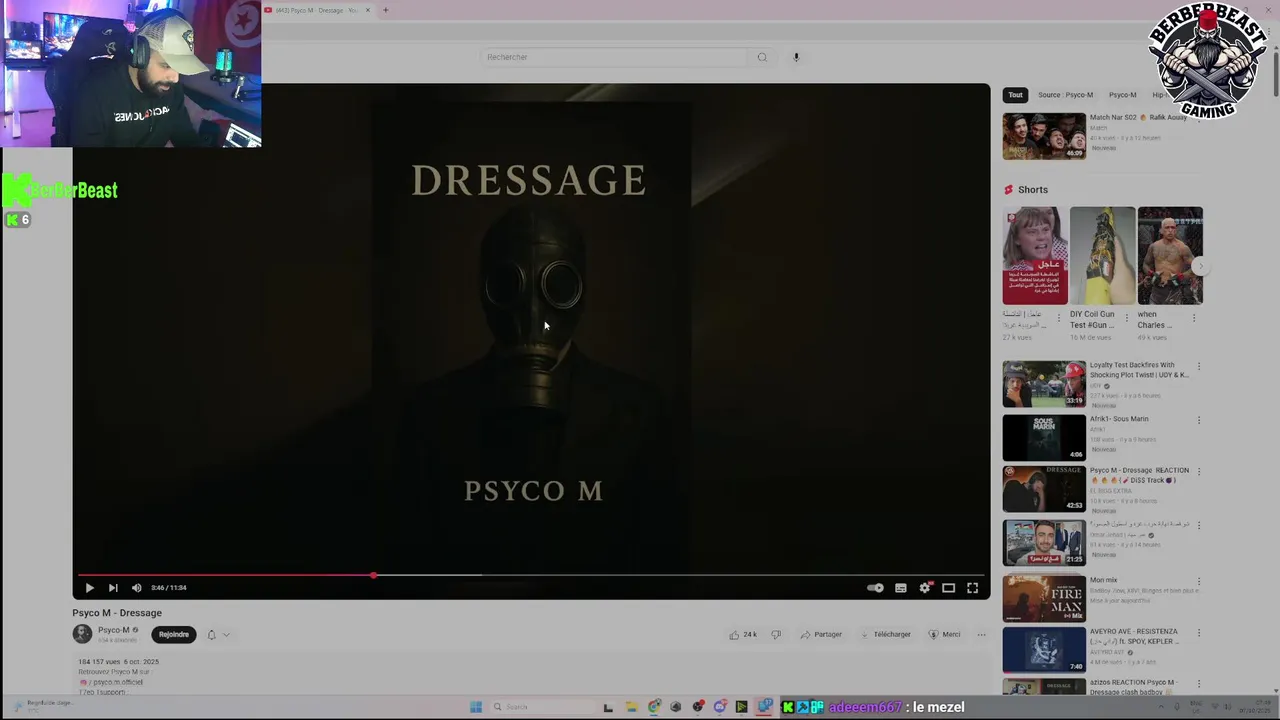Open AVEYRO AVE - RESISTENZA video
The image size is (1280, 720).
tap(1044, 650)
